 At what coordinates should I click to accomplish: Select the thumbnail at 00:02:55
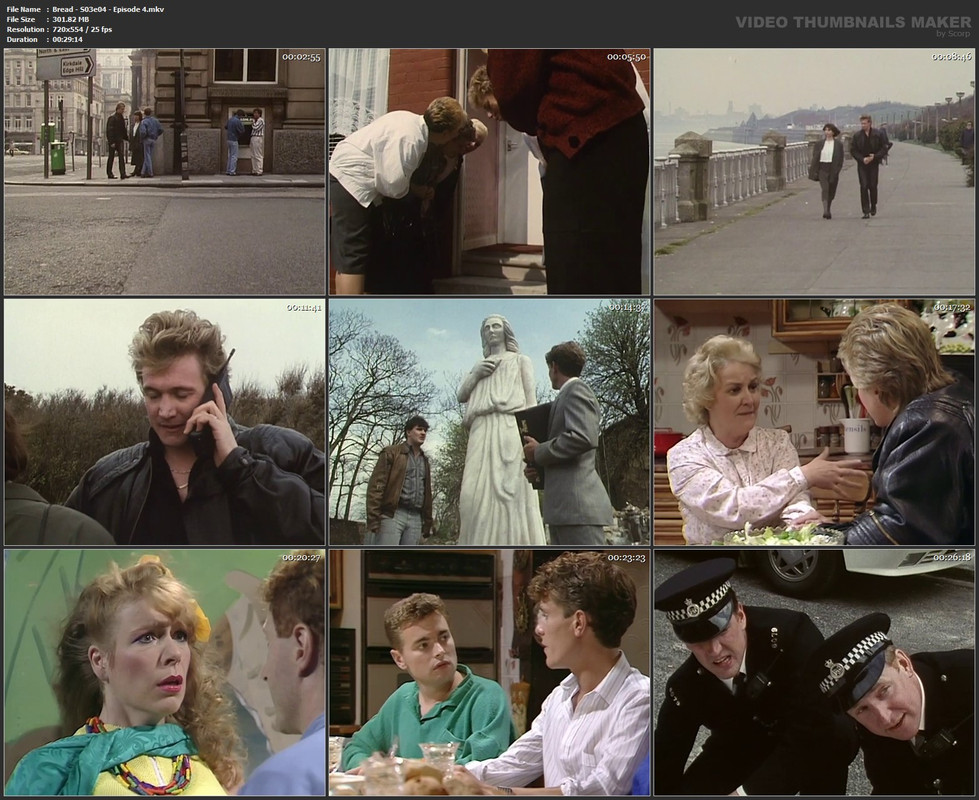point(165,172)
